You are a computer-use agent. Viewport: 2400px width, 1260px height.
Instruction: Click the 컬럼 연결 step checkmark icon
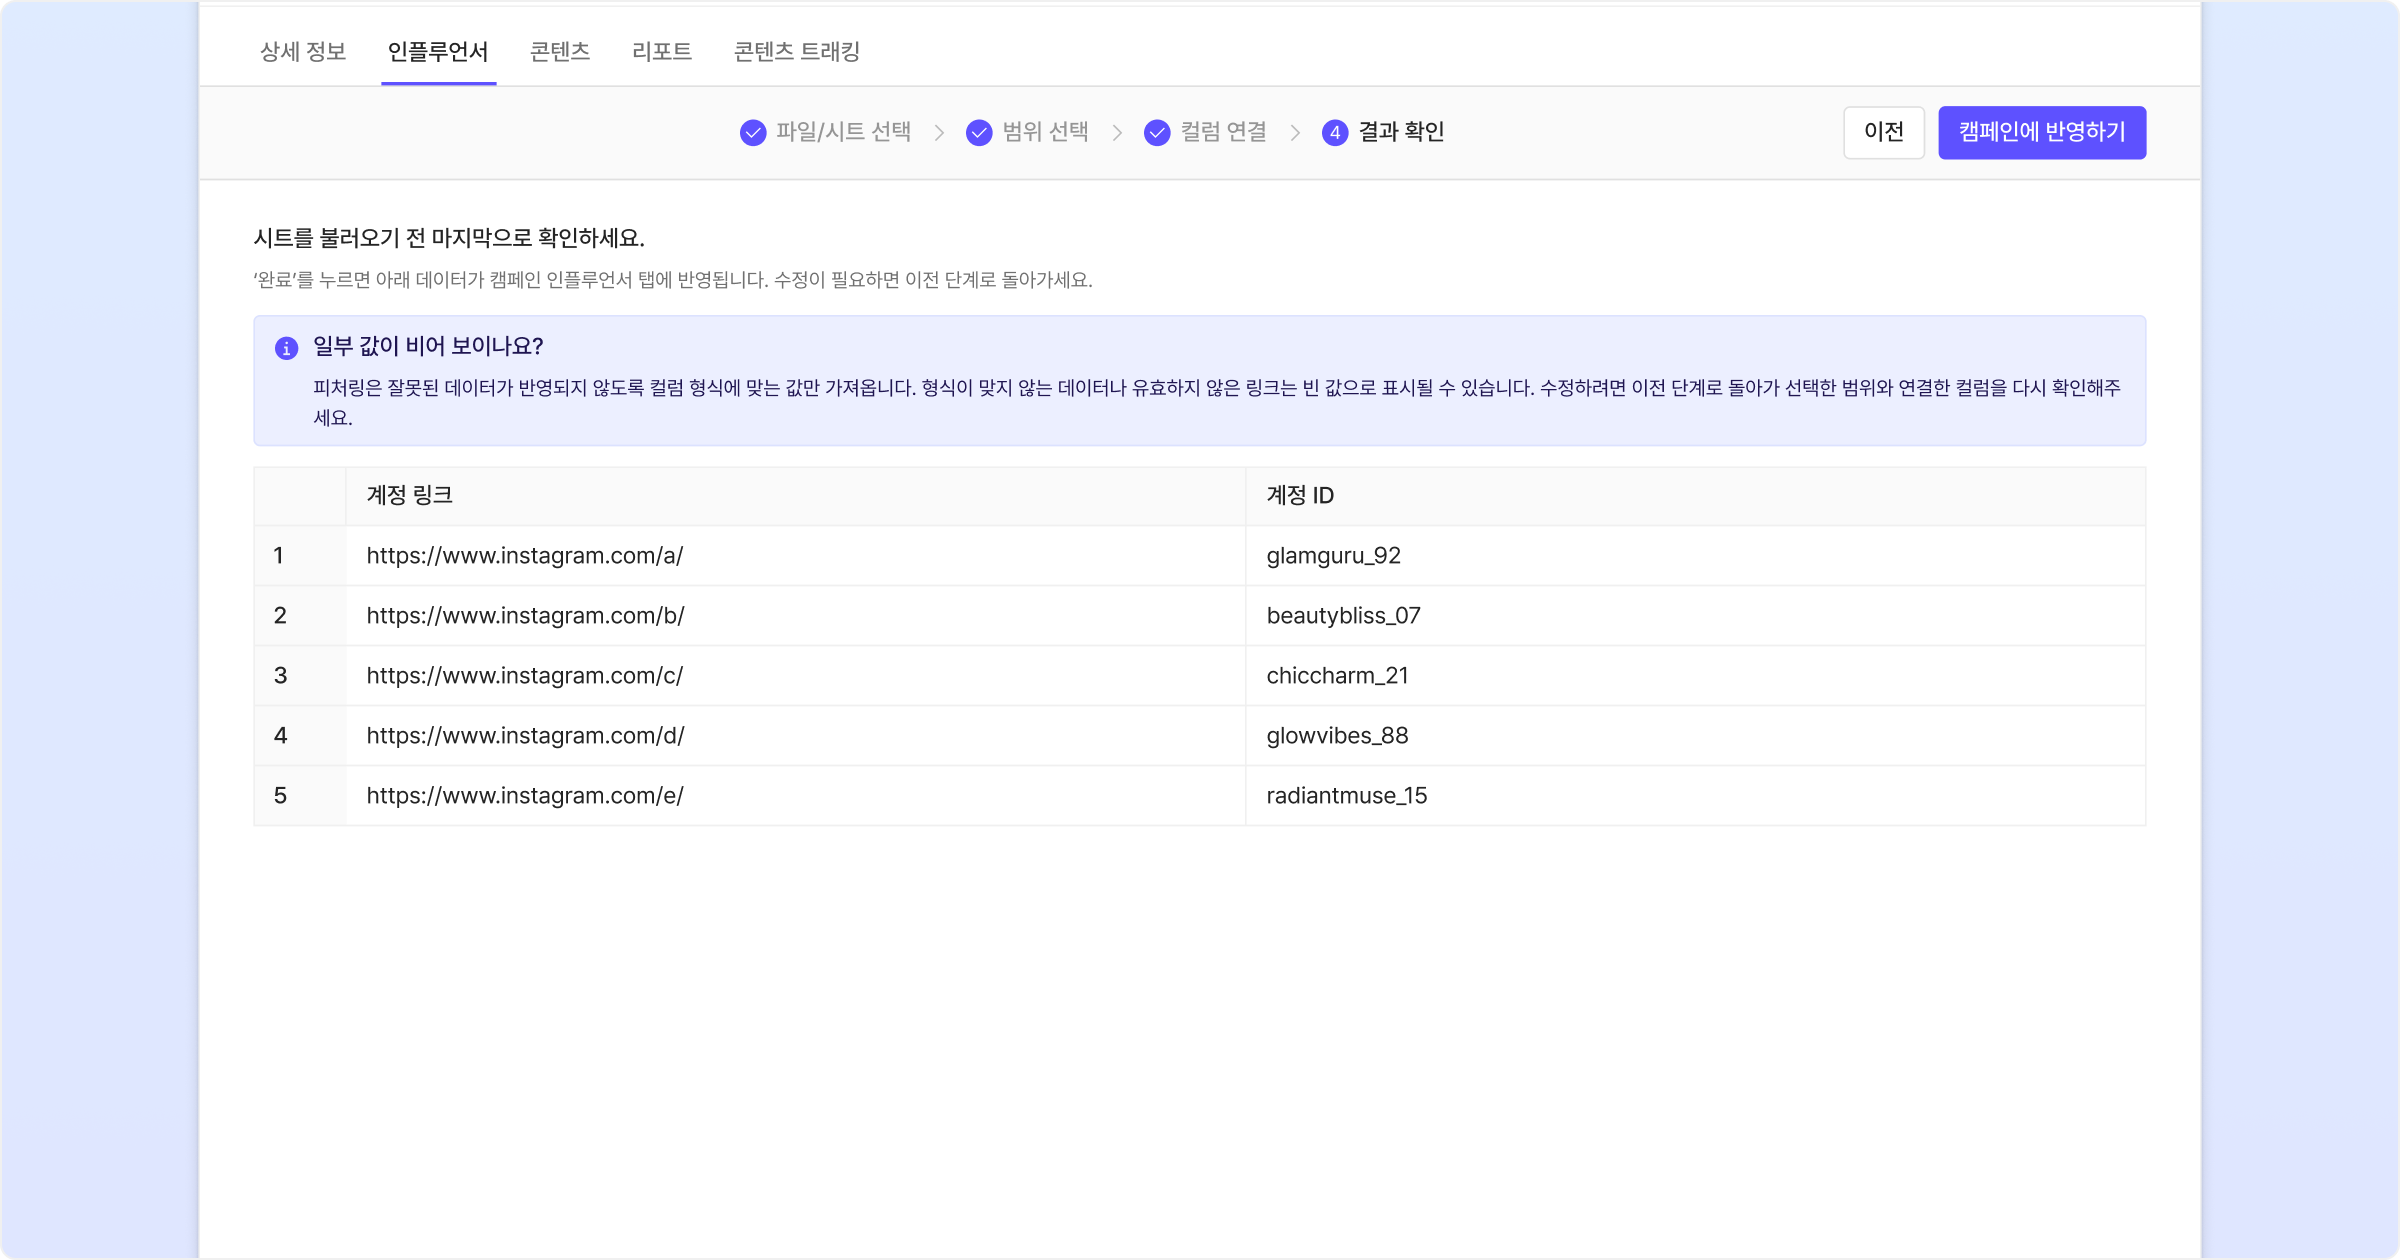1157,132
